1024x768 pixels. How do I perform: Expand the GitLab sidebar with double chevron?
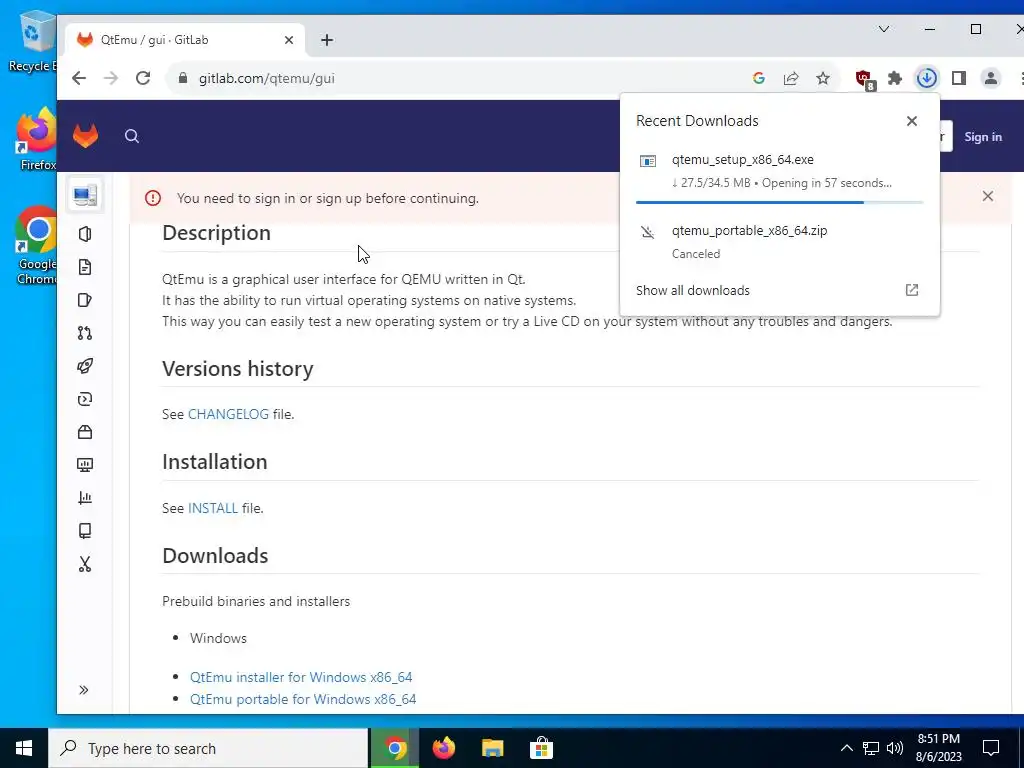(84, 690)
